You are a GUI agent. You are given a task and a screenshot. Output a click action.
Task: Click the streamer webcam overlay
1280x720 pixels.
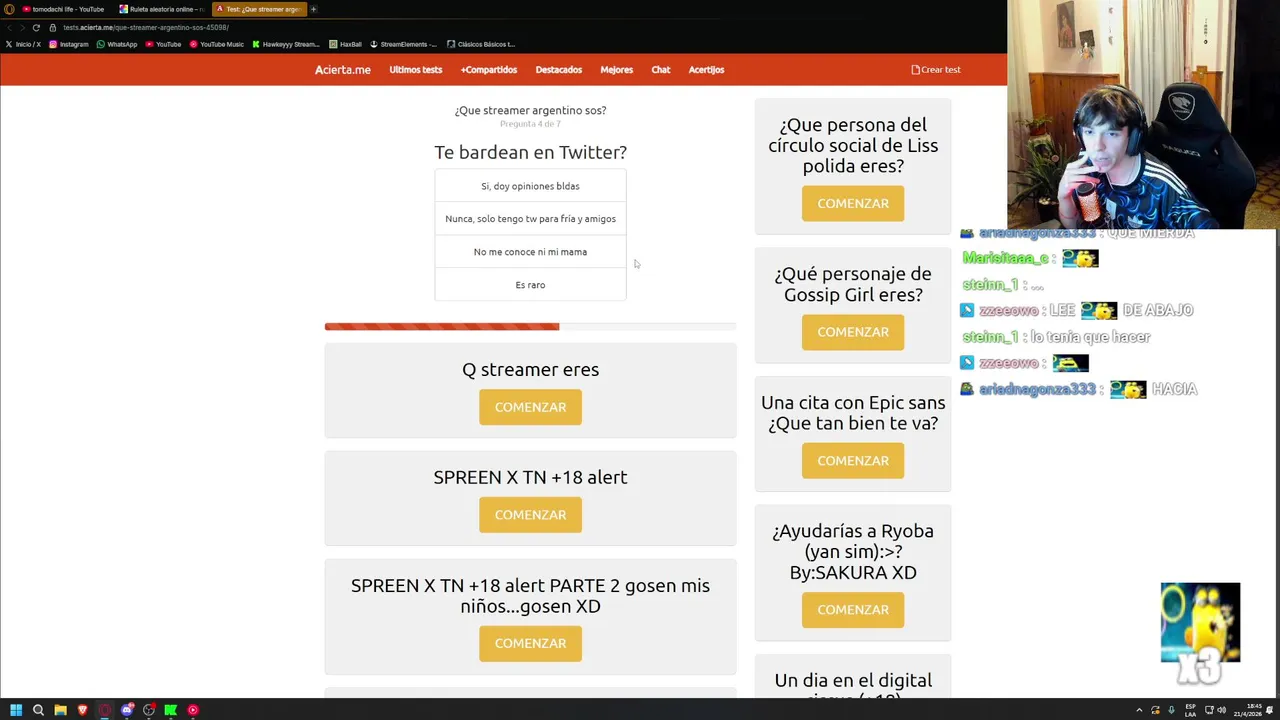[1143, 115]
